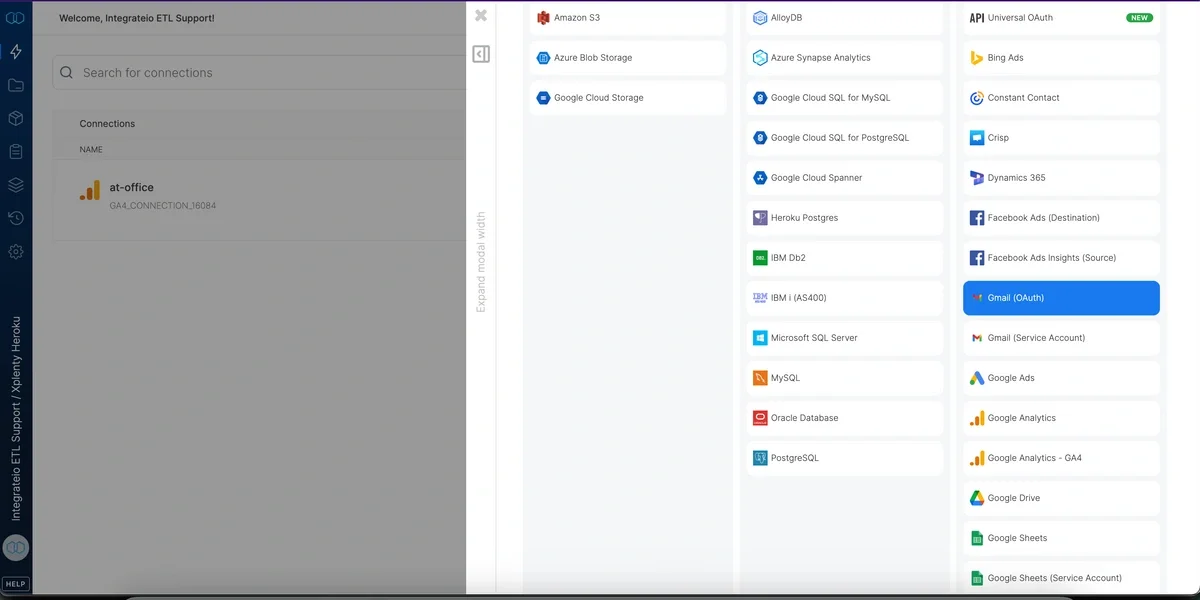This screenshot has height=600, width=1200.
Task: Select Dynamics 365
Action: click(1061, 178)
